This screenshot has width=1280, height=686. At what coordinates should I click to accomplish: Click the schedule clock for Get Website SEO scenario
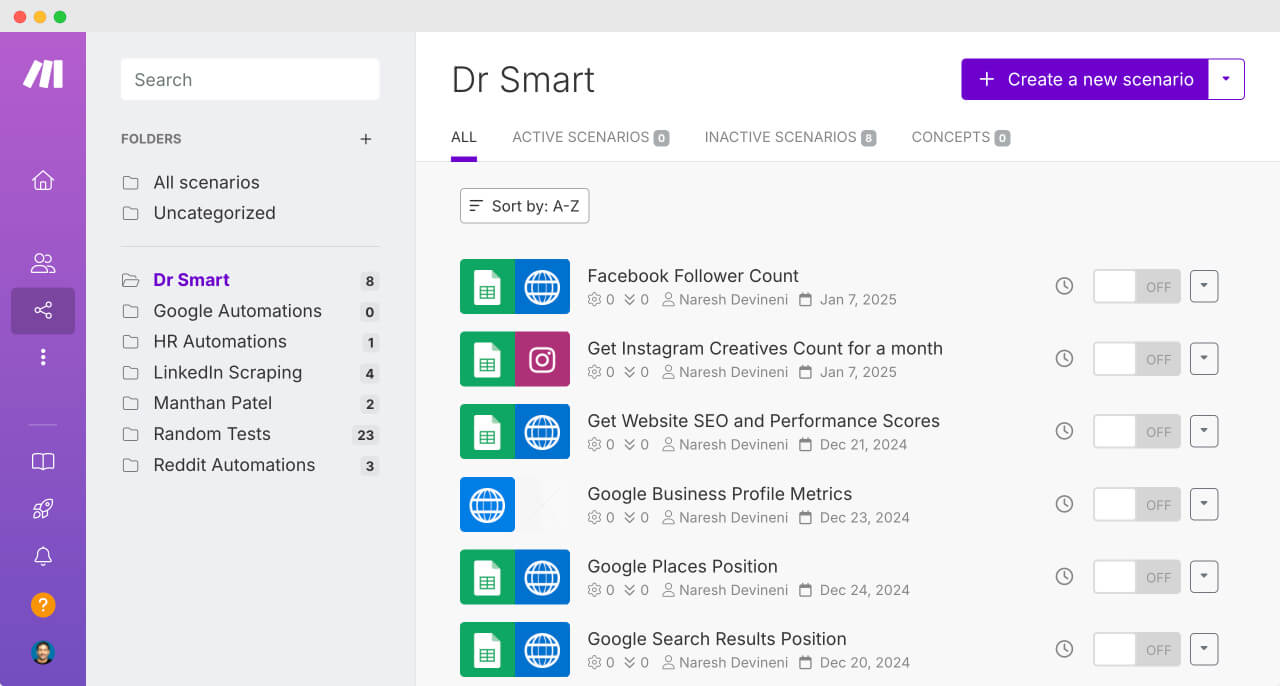[1064, 431]
